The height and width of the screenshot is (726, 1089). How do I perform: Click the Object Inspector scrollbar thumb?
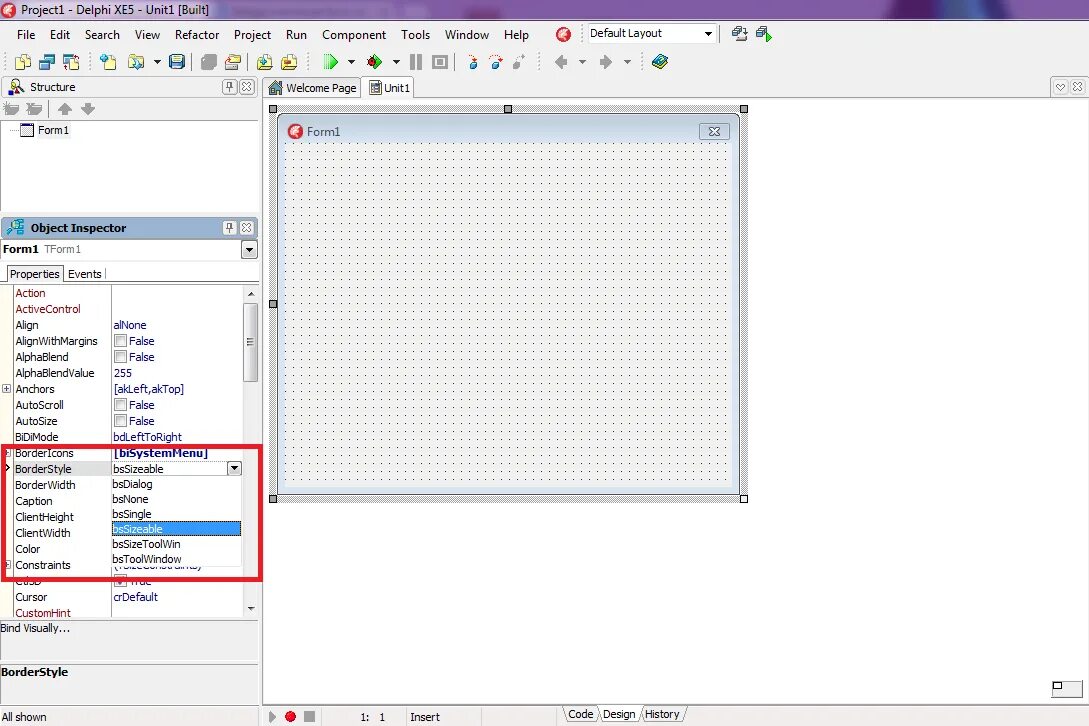click(250, 341)
